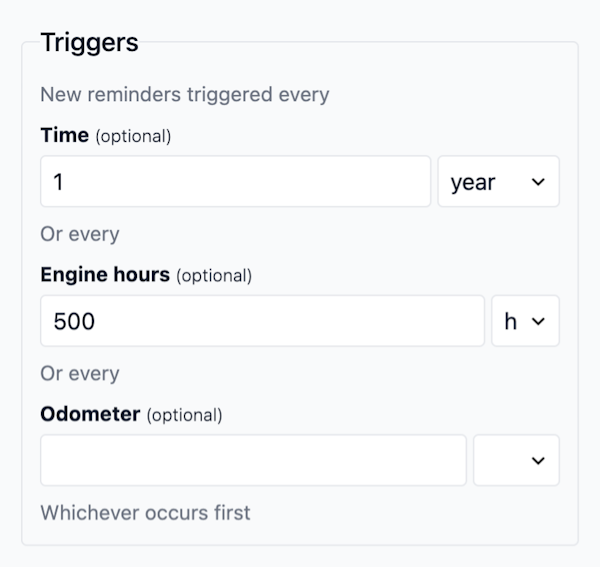Focus the Engine hours field containing 500
Screen dimensions: 600x567
coord(262,321)
